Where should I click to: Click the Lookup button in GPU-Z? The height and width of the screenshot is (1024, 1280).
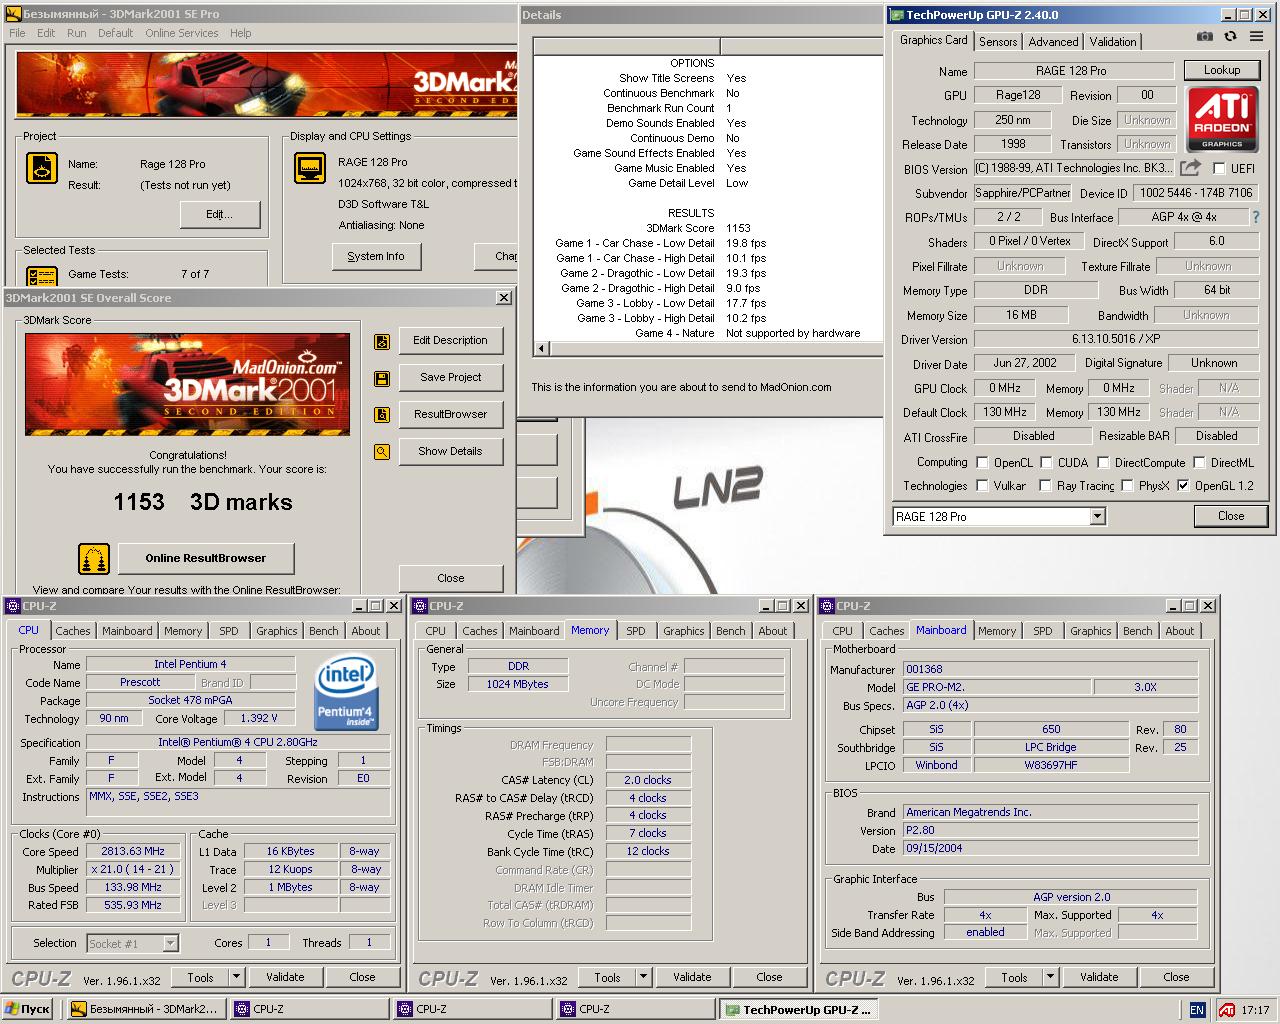(1221, 70)
